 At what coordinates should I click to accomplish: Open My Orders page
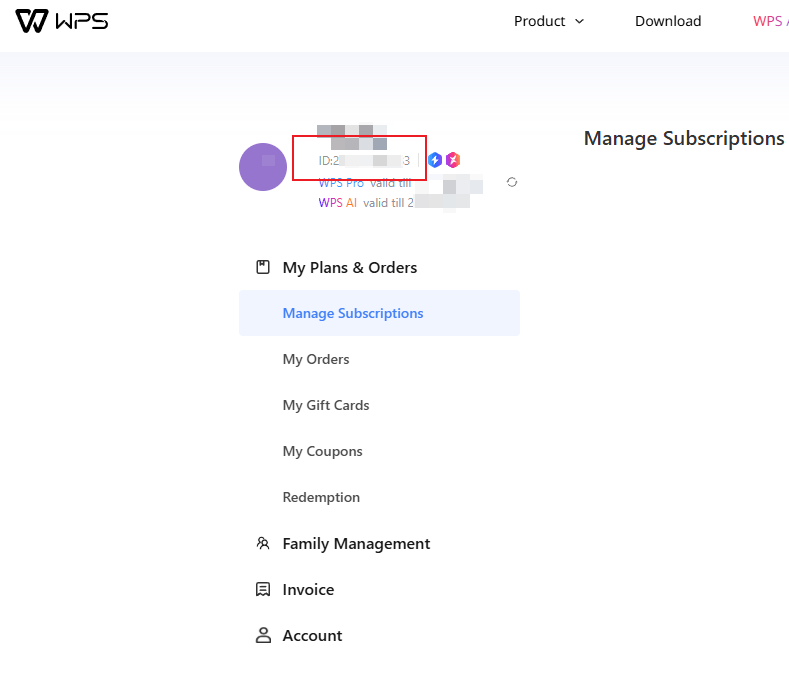tap(316, 359)
